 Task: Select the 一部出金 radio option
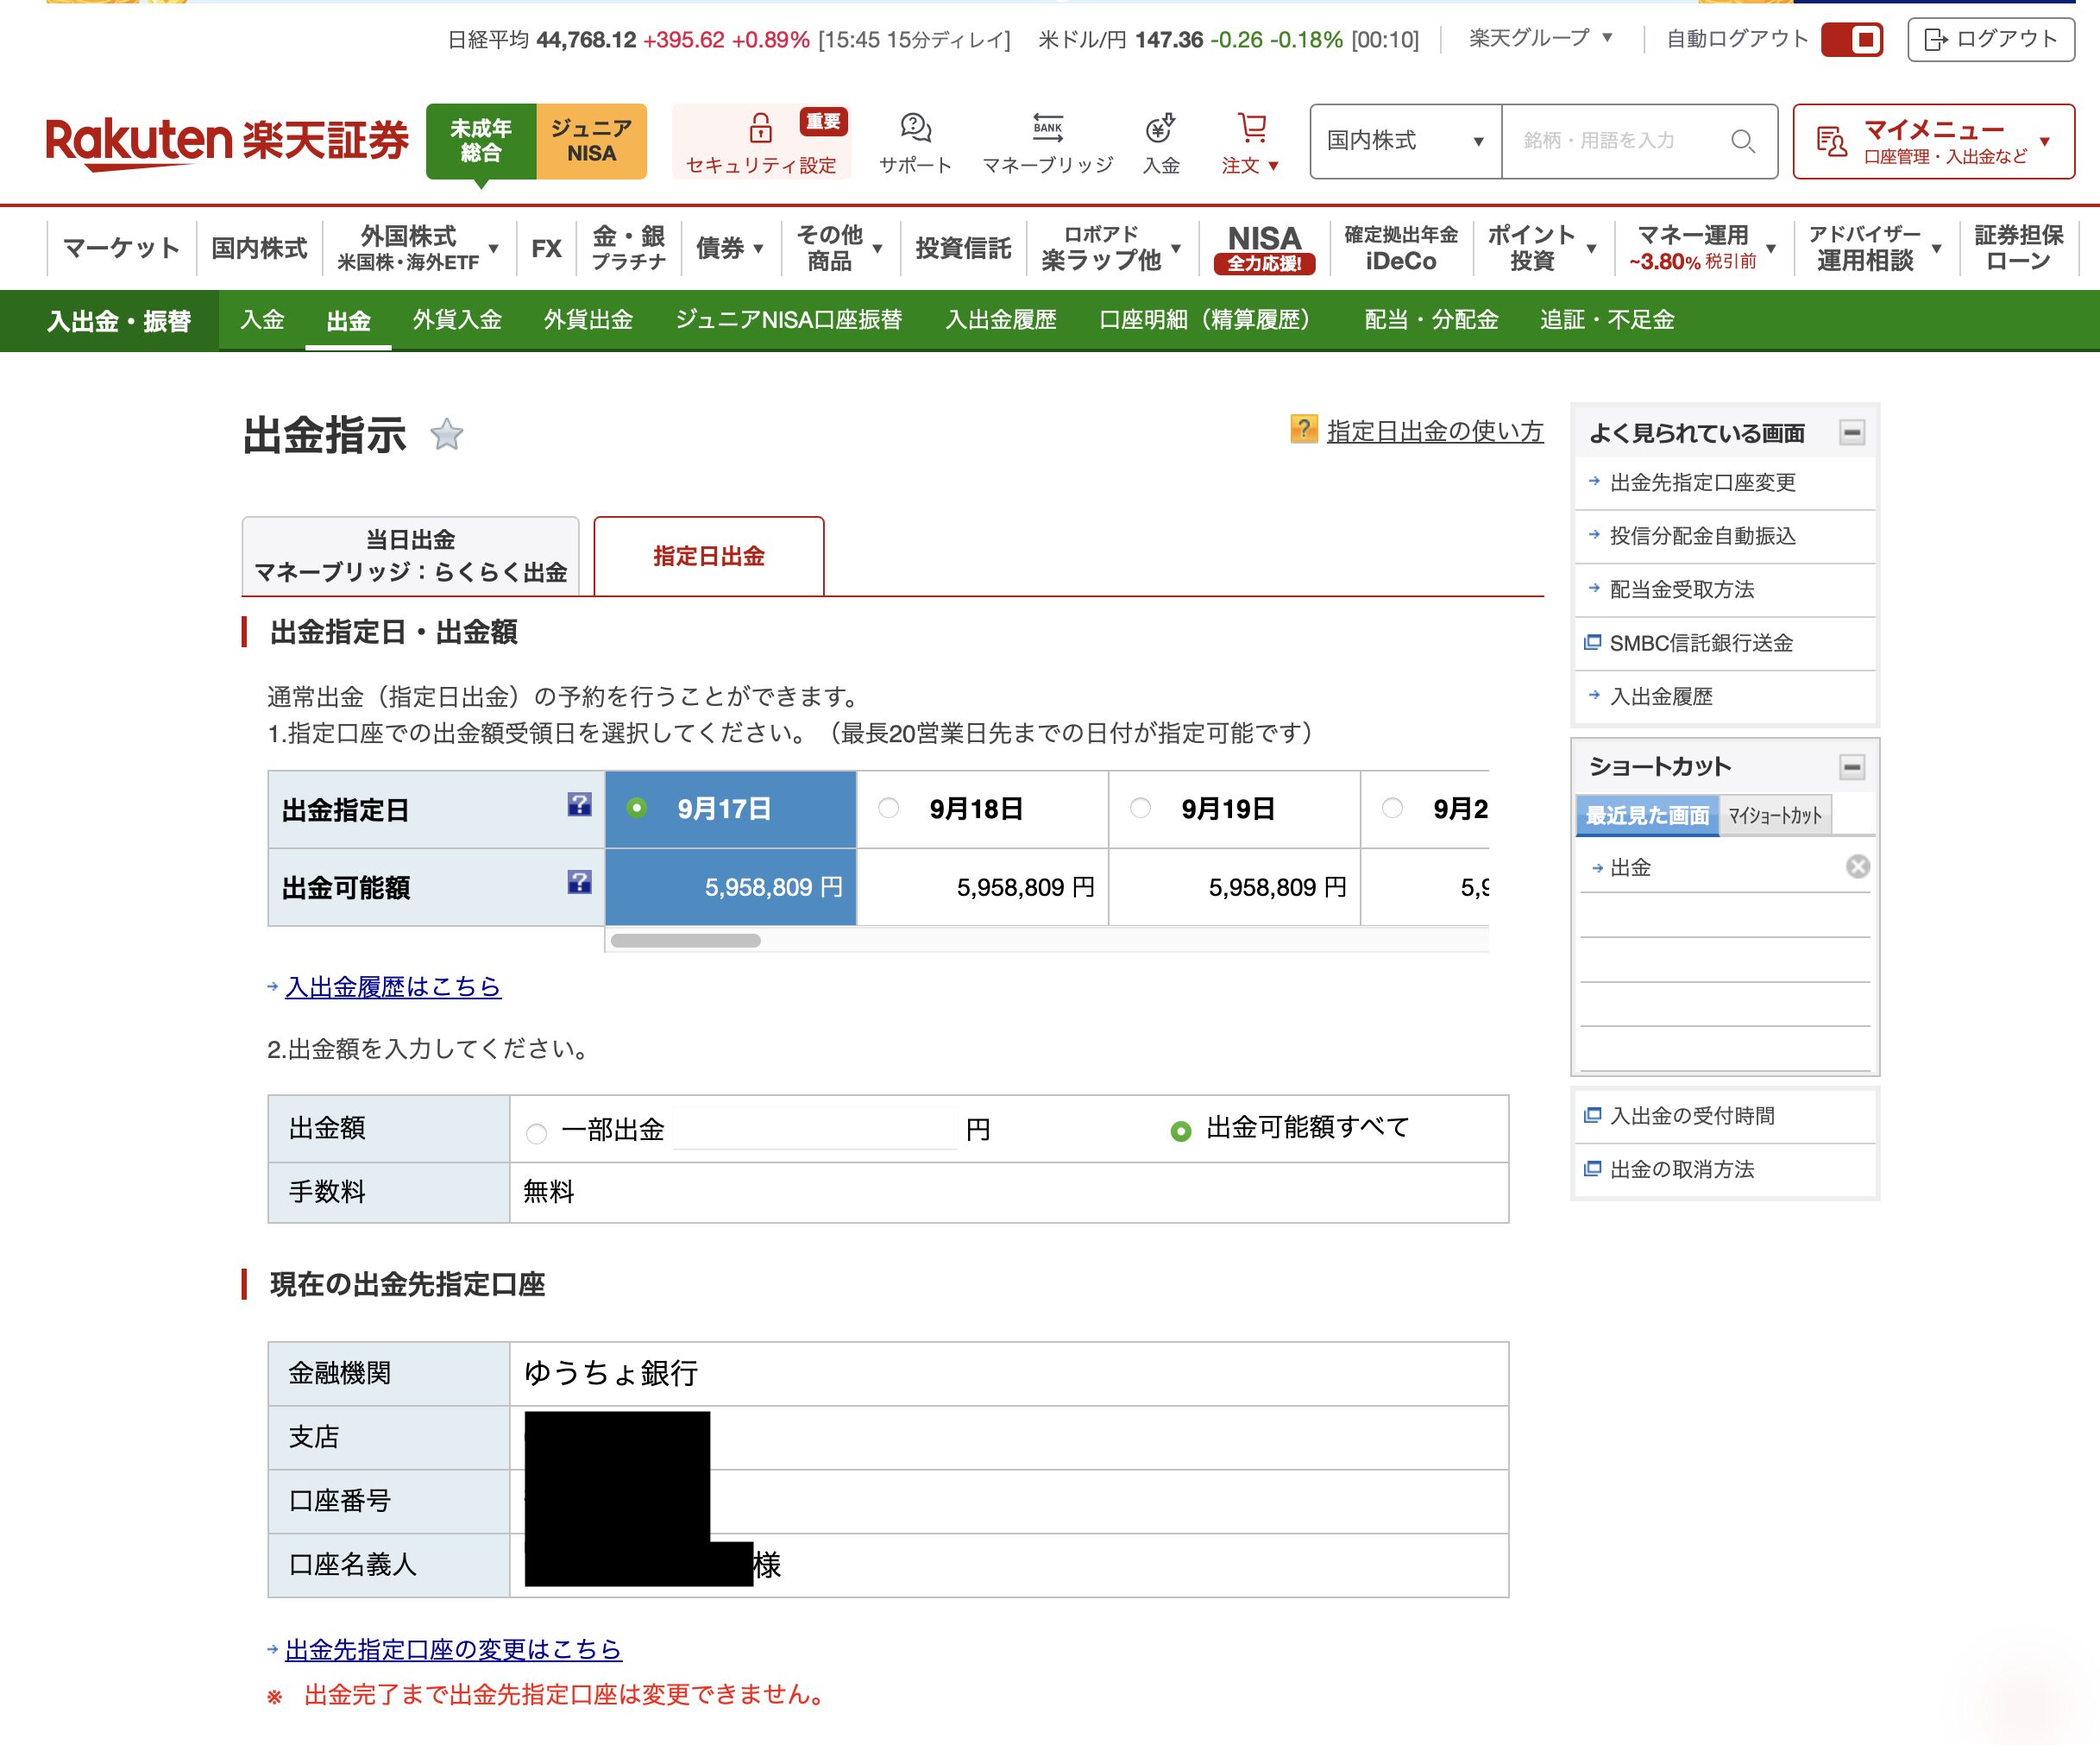tap(537, 1133)
